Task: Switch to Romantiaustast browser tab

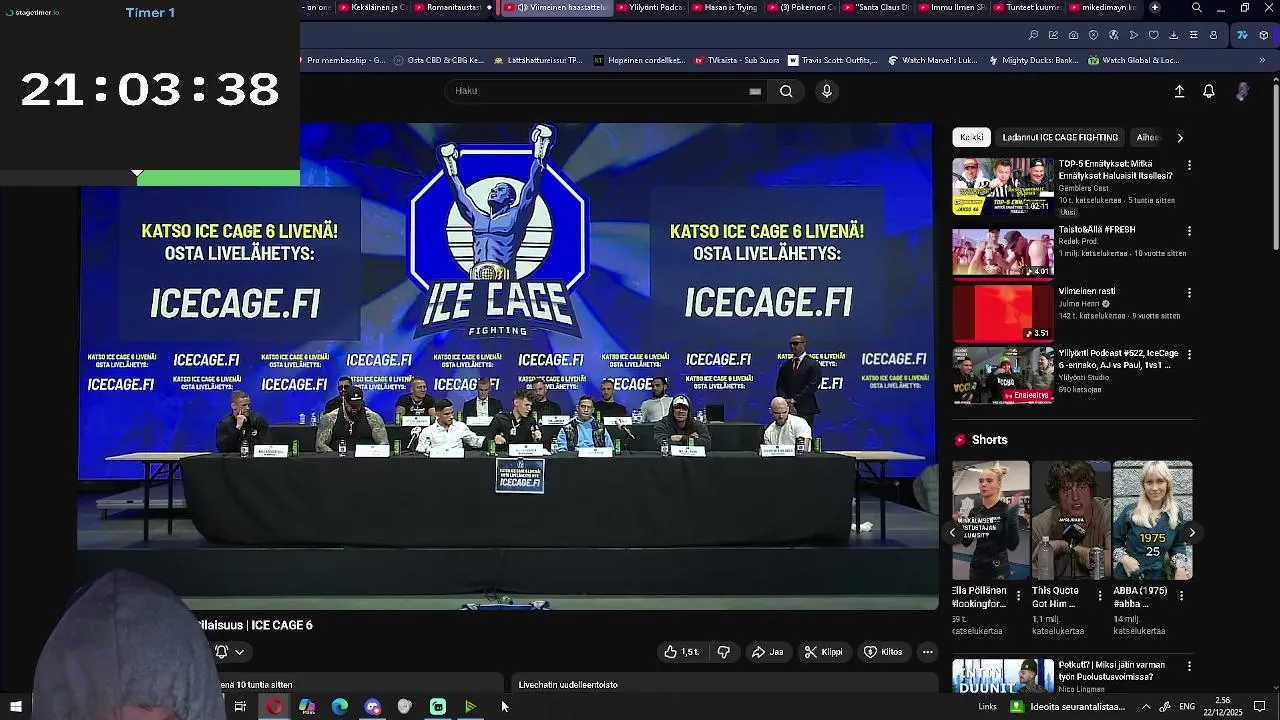Action: coord(447,7)
